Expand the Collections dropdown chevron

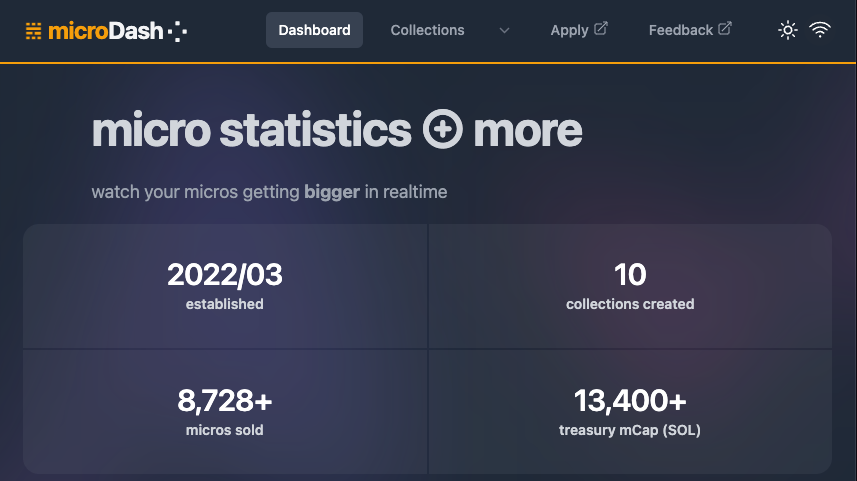point(504,31)
